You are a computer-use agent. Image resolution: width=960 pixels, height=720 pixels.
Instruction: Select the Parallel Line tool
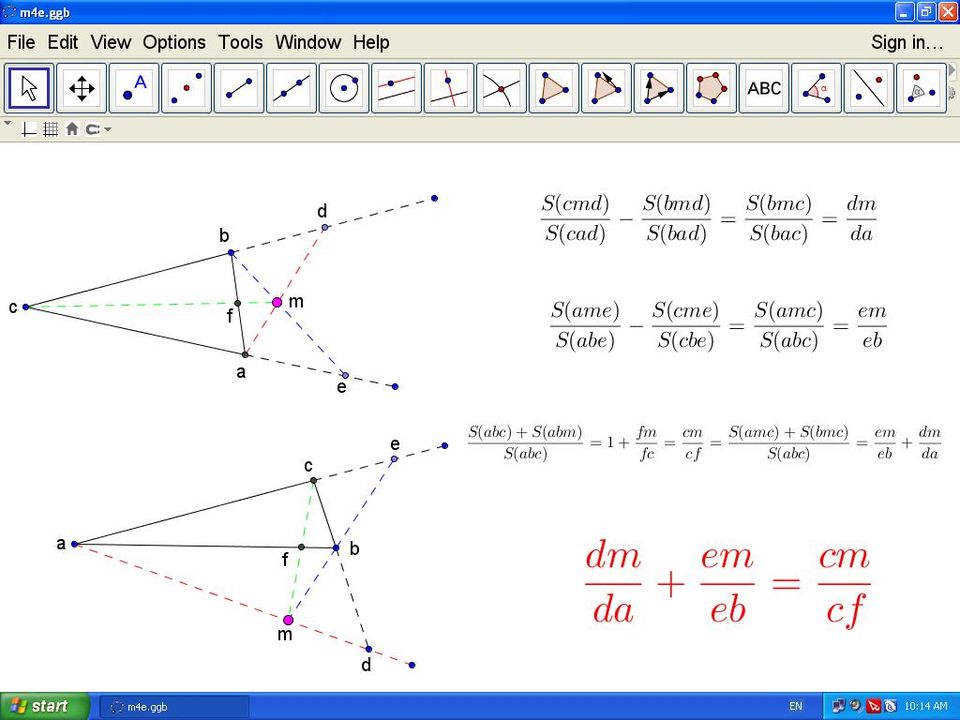coord(397,89)
